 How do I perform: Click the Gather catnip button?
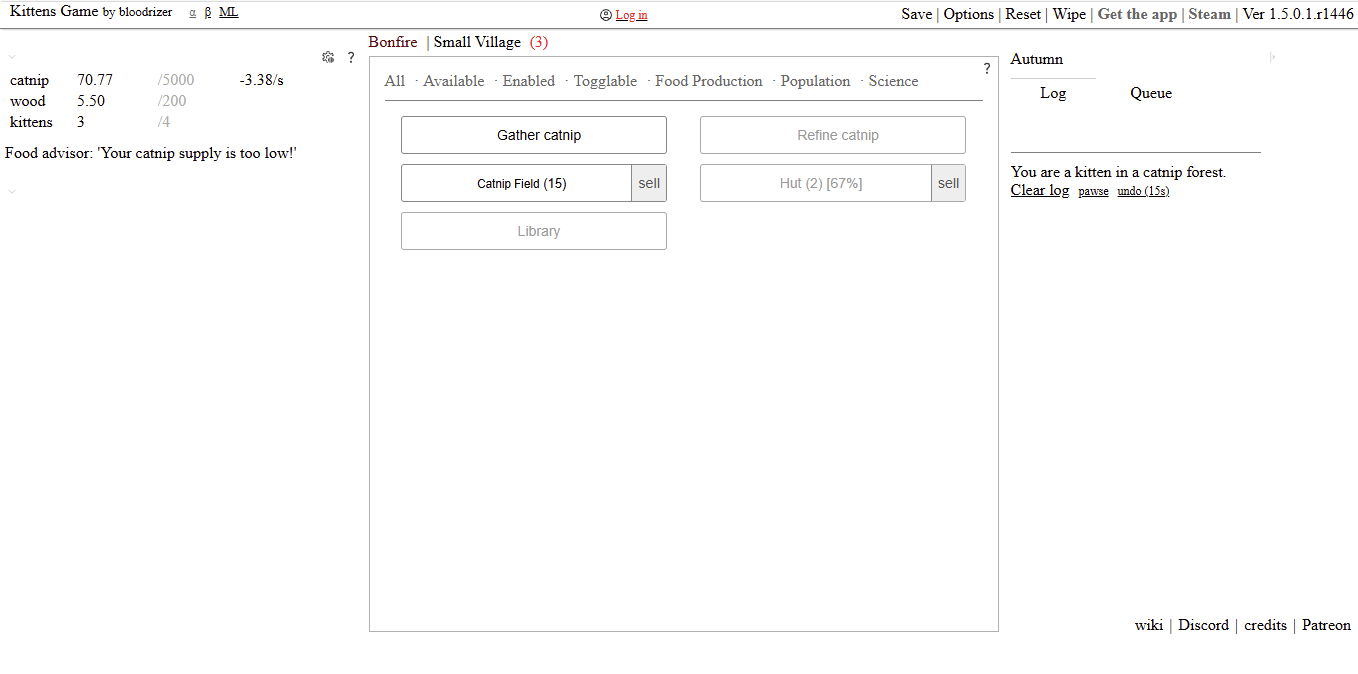534,135
